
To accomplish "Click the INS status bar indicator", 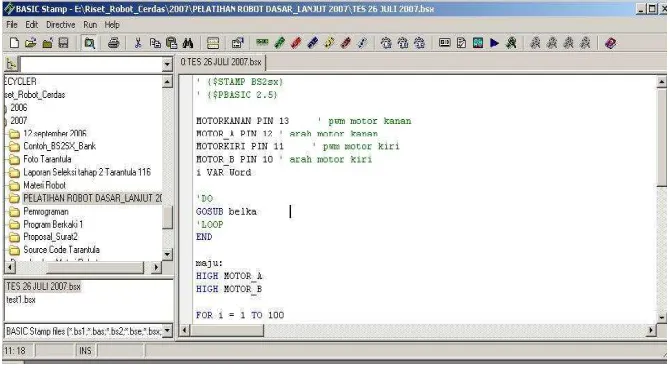I will click(85, 351).
